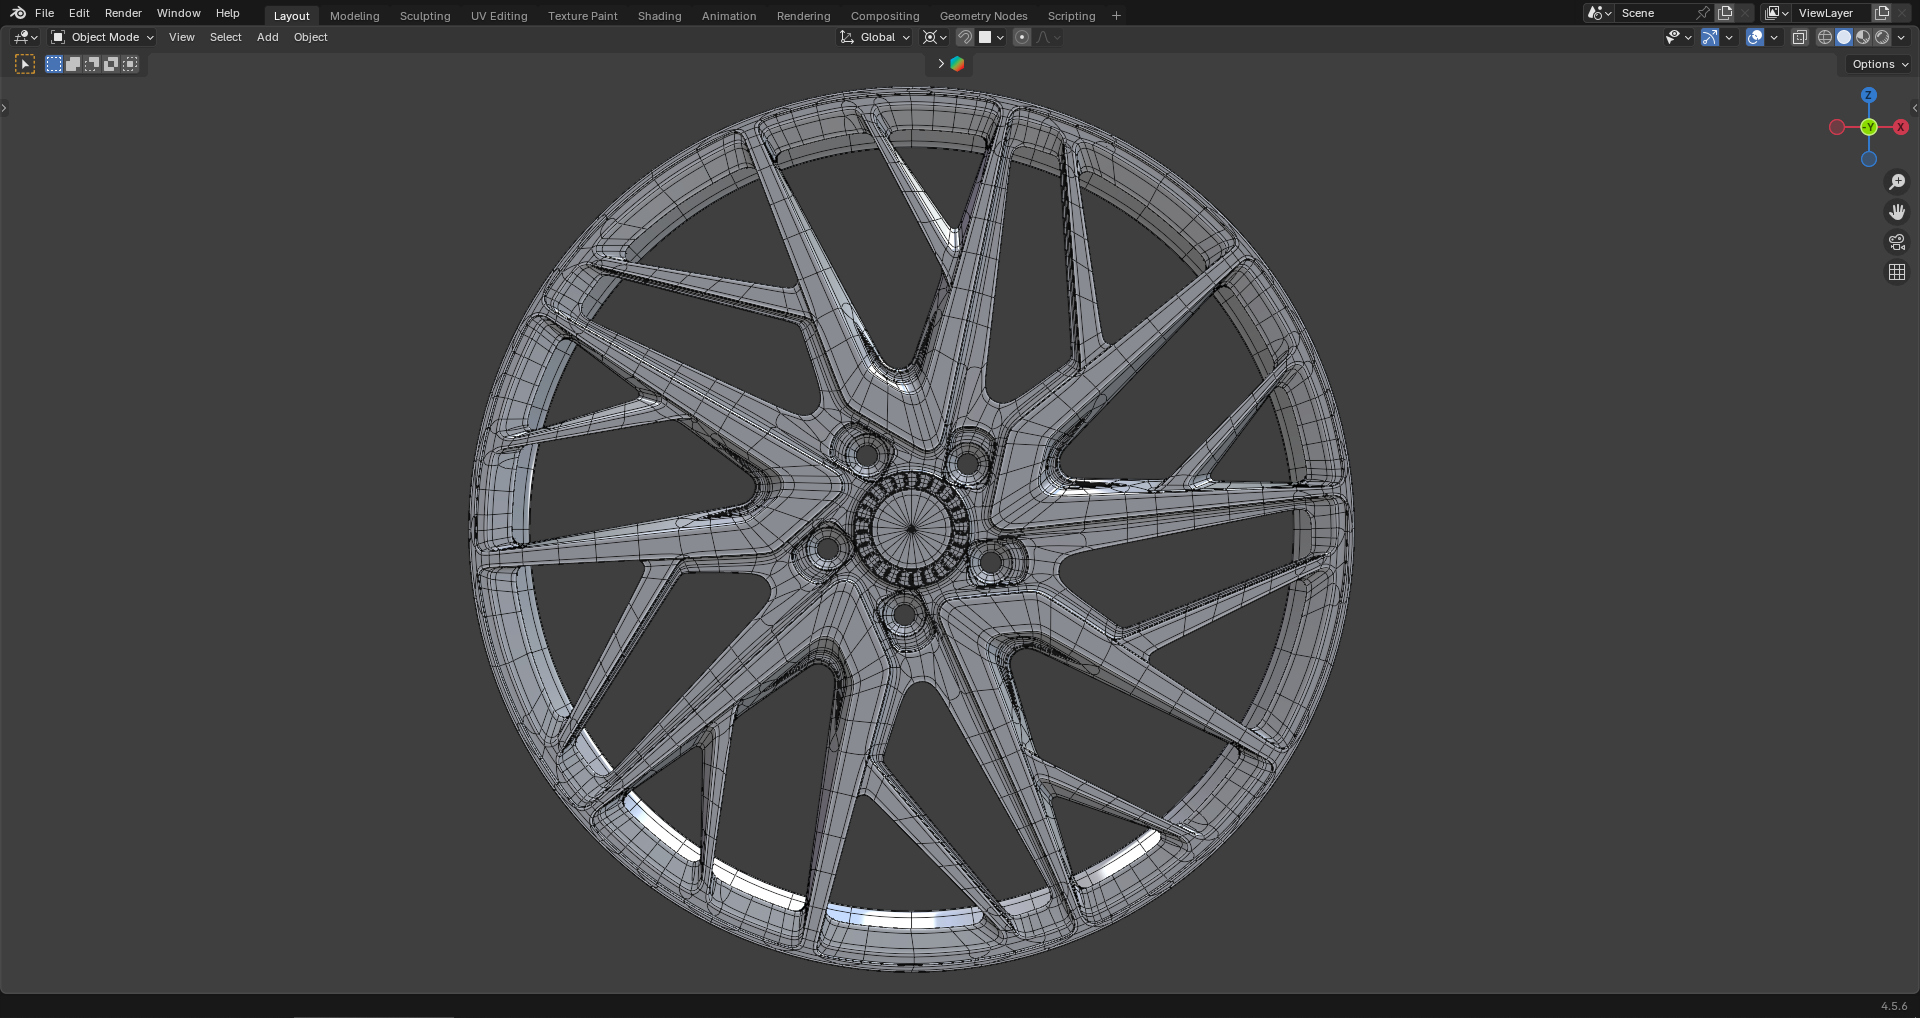Screen dimensions: 1920x1018
Task: Choose the Subtract selection mode icon
Action: tap(92, 64)
